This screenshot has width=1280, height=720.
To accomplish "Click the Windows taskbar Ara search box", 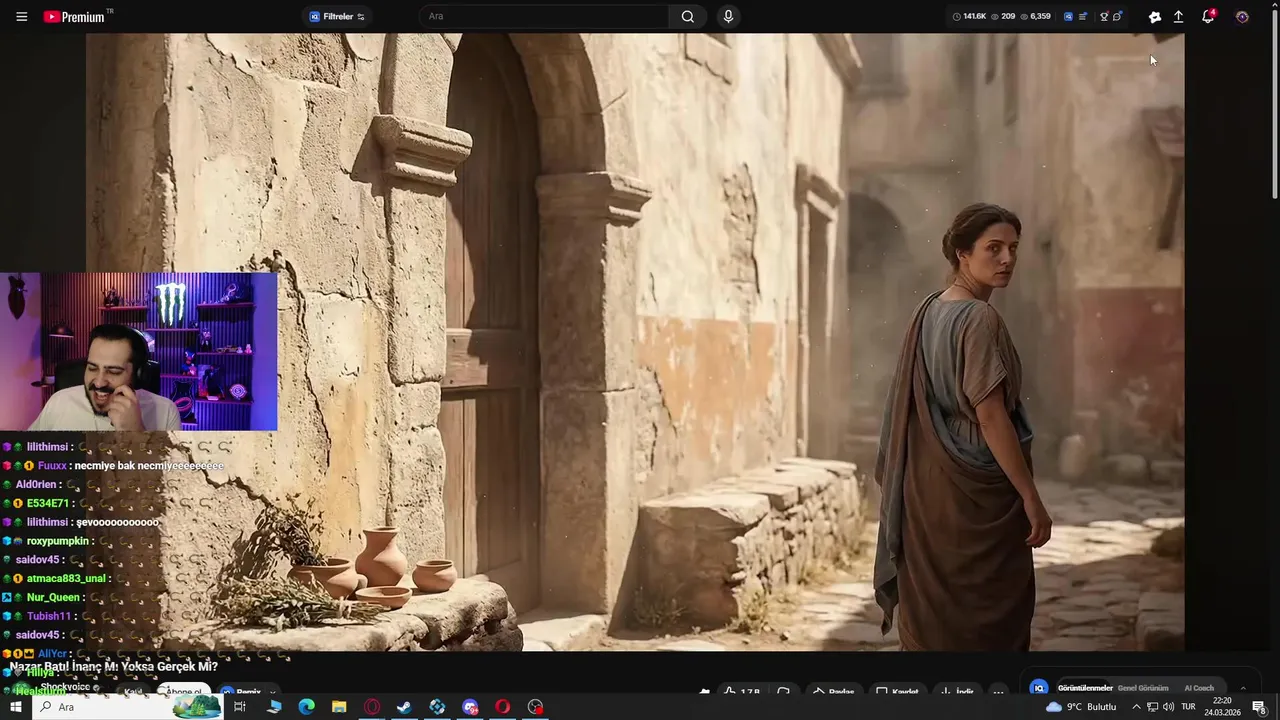I will point(128,707).
